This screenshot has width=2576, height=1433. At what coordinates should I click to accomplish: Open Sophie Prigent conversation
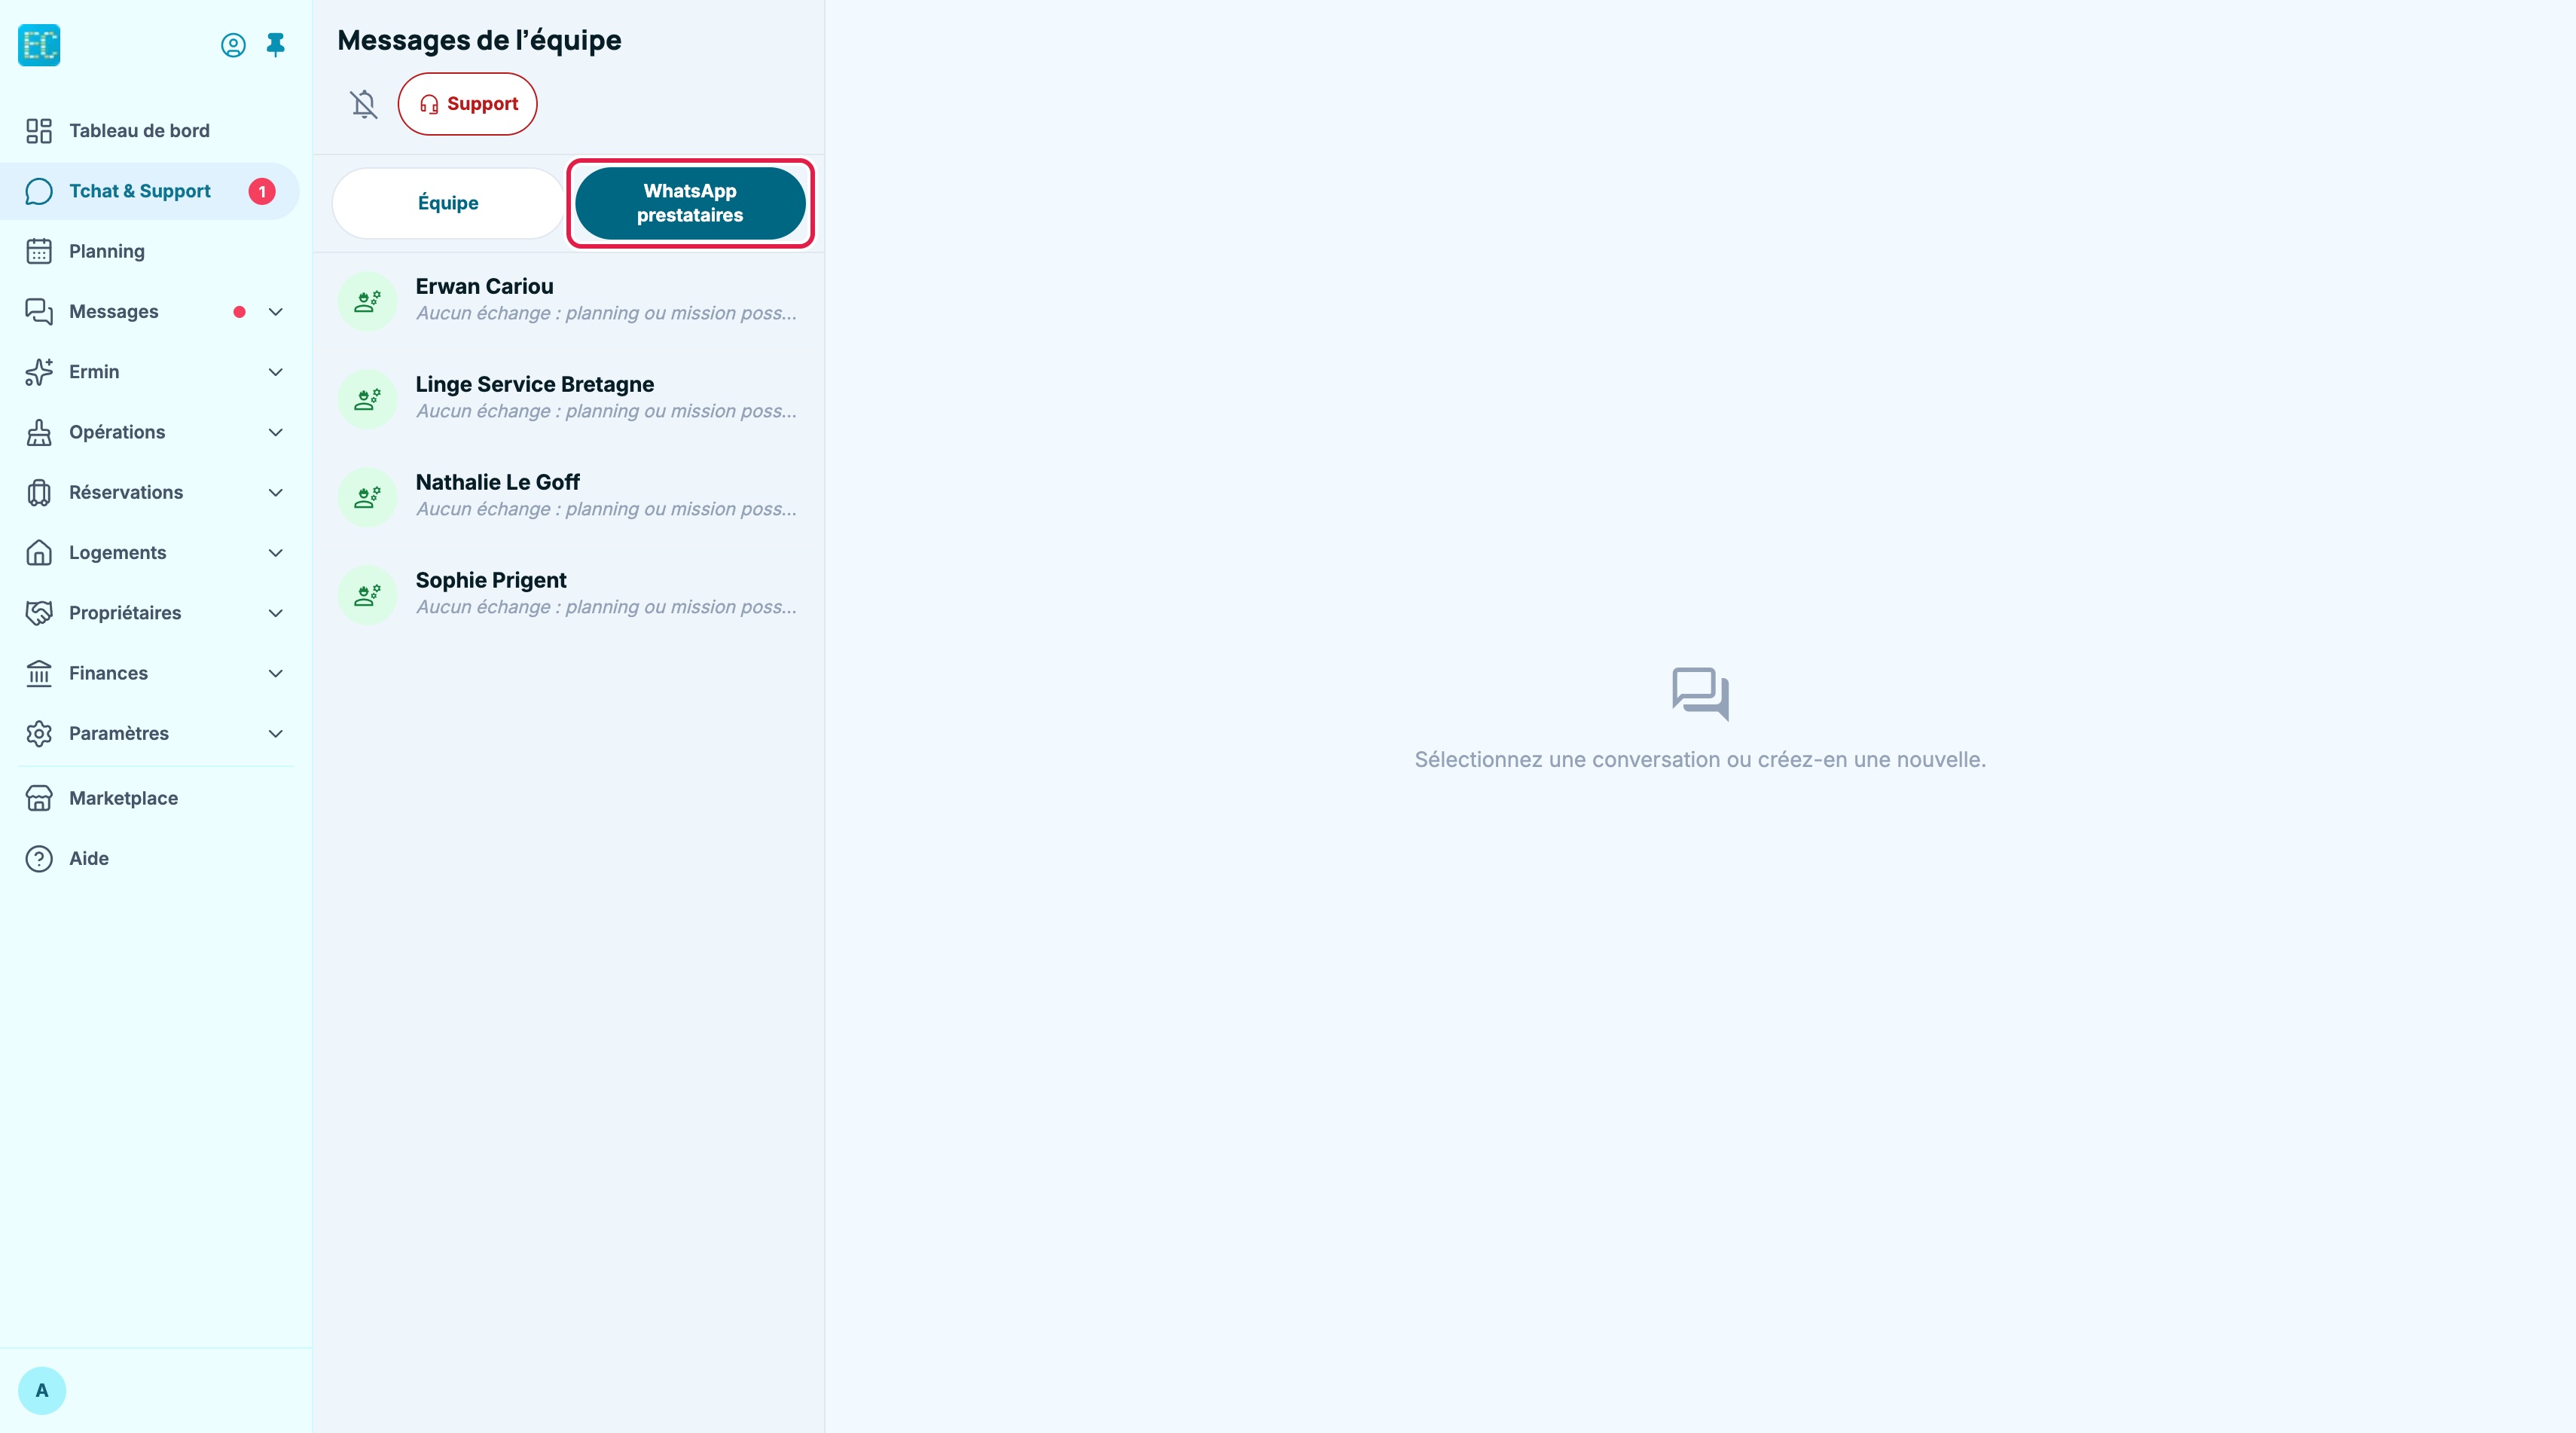click(x=569, y=594)
